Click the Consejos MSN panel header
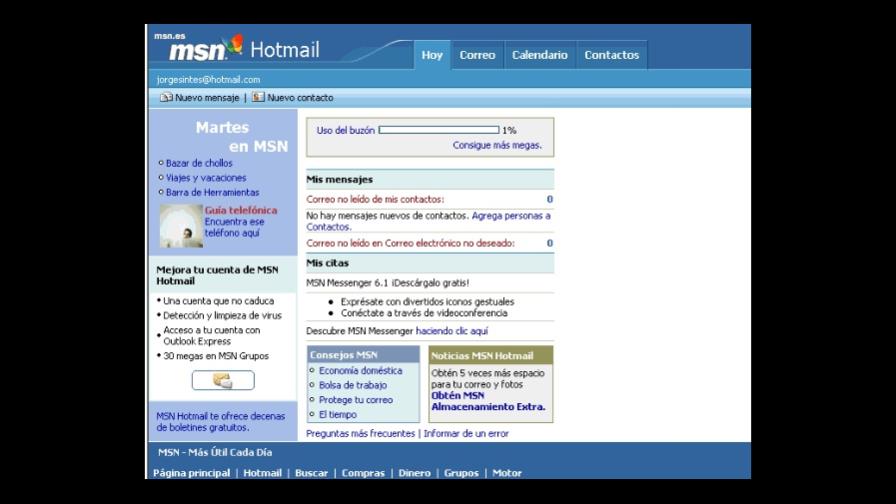Image resolution: width=896 pixels, height=504 pixels. pyautogui.click(x=363, y=355)
